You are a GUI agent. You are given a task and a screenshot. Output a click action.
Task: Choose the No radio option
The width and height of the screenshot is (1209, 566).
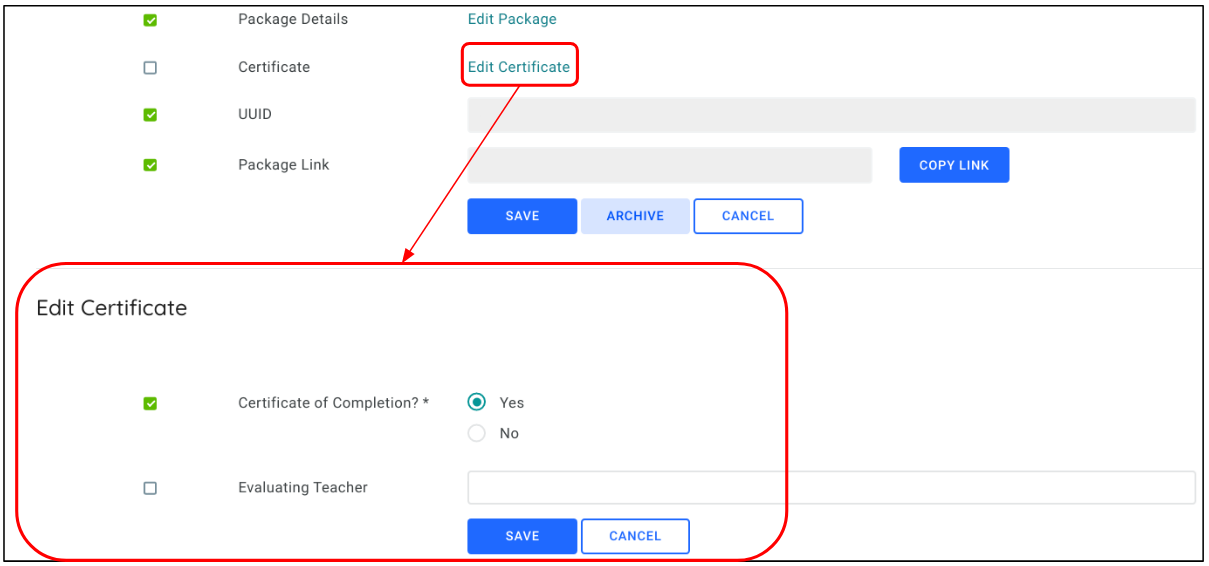[x=477, y=433]
